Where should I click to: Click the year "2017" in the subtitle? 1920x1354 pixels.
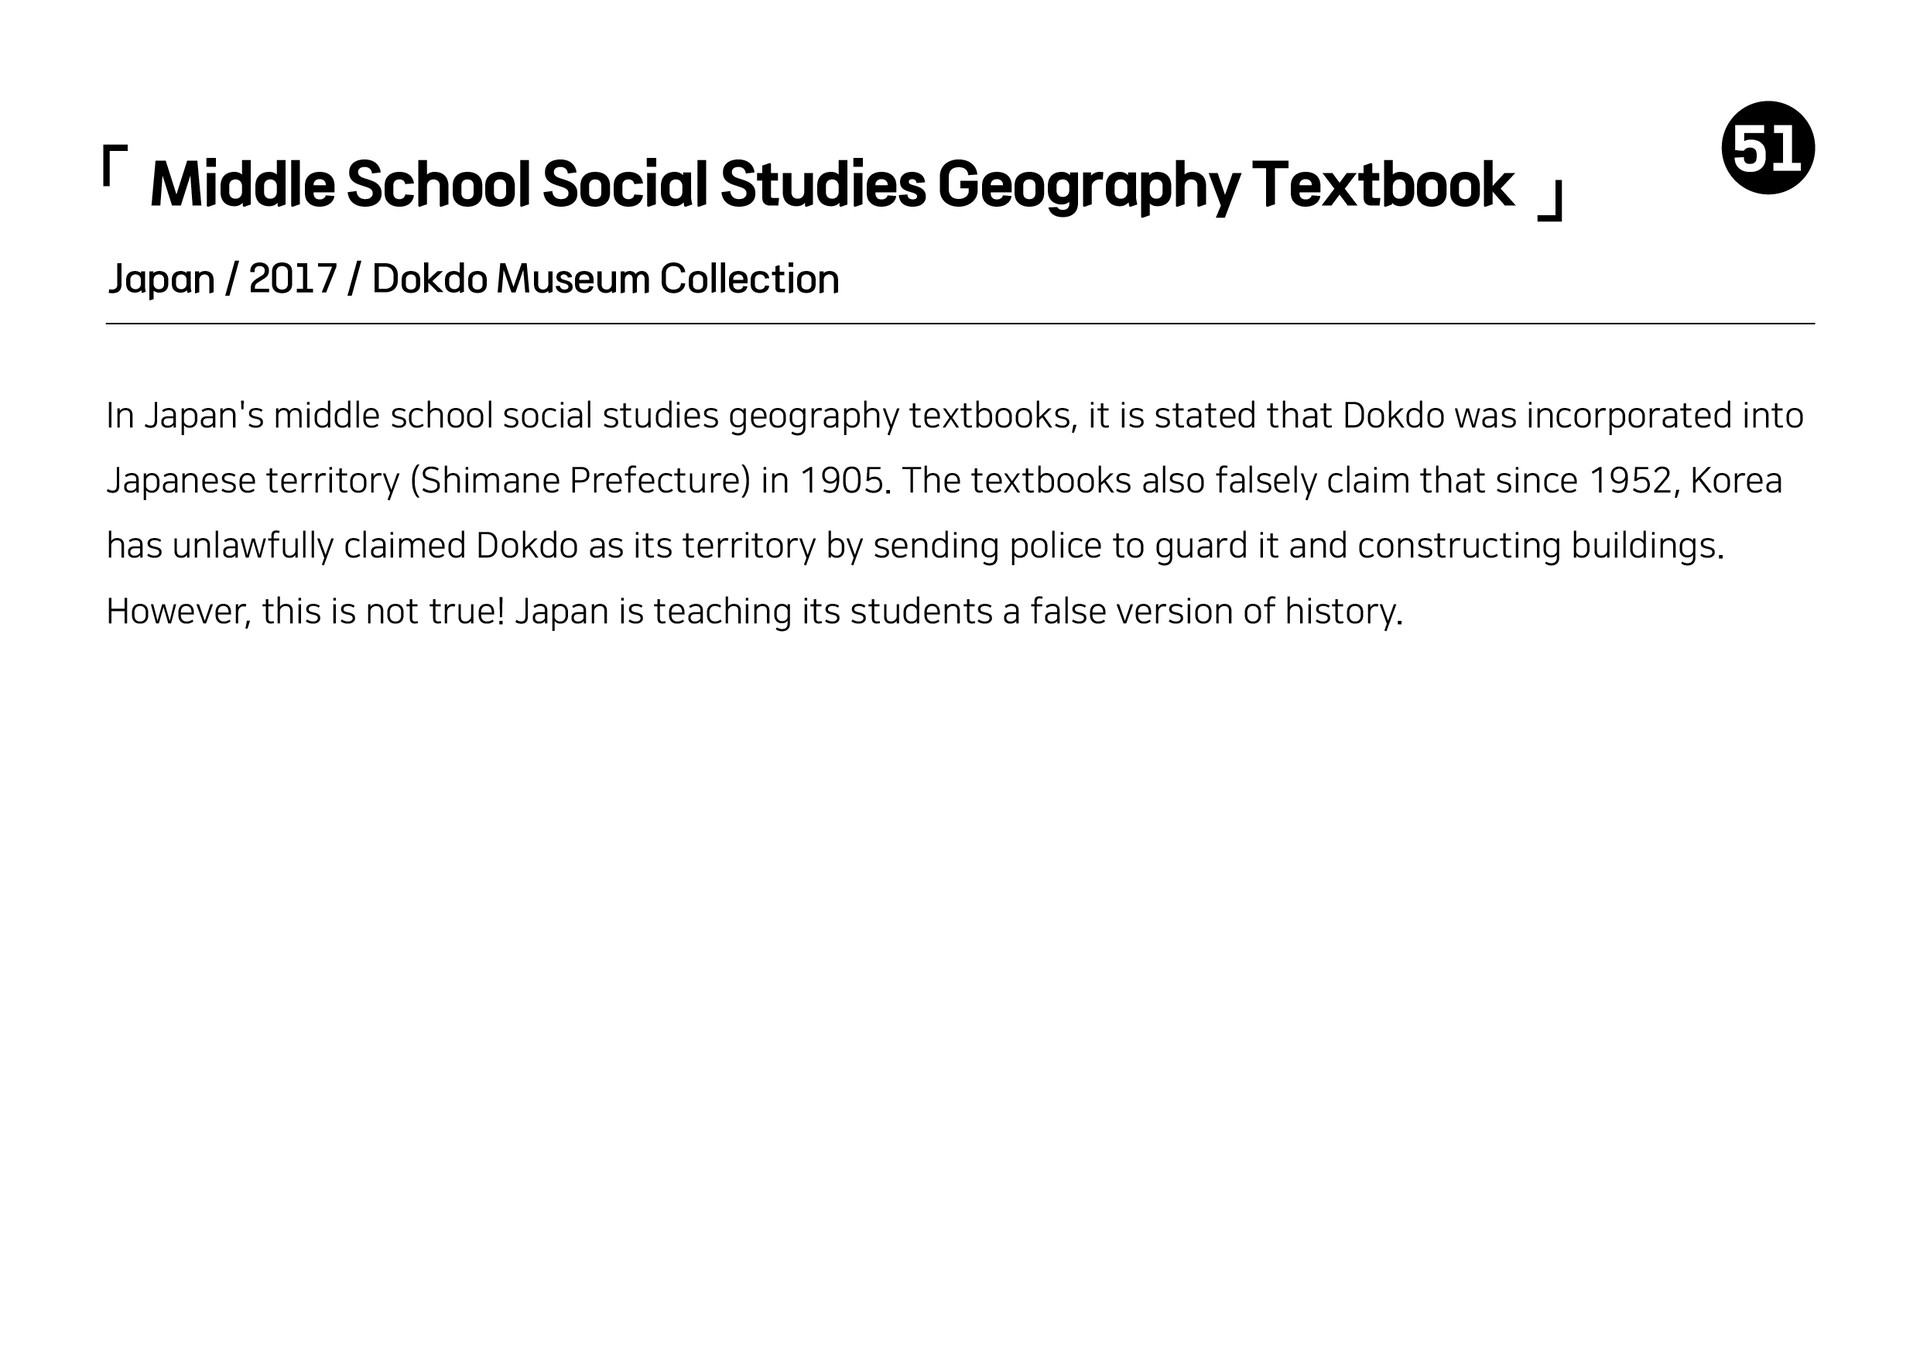point(293,279)
